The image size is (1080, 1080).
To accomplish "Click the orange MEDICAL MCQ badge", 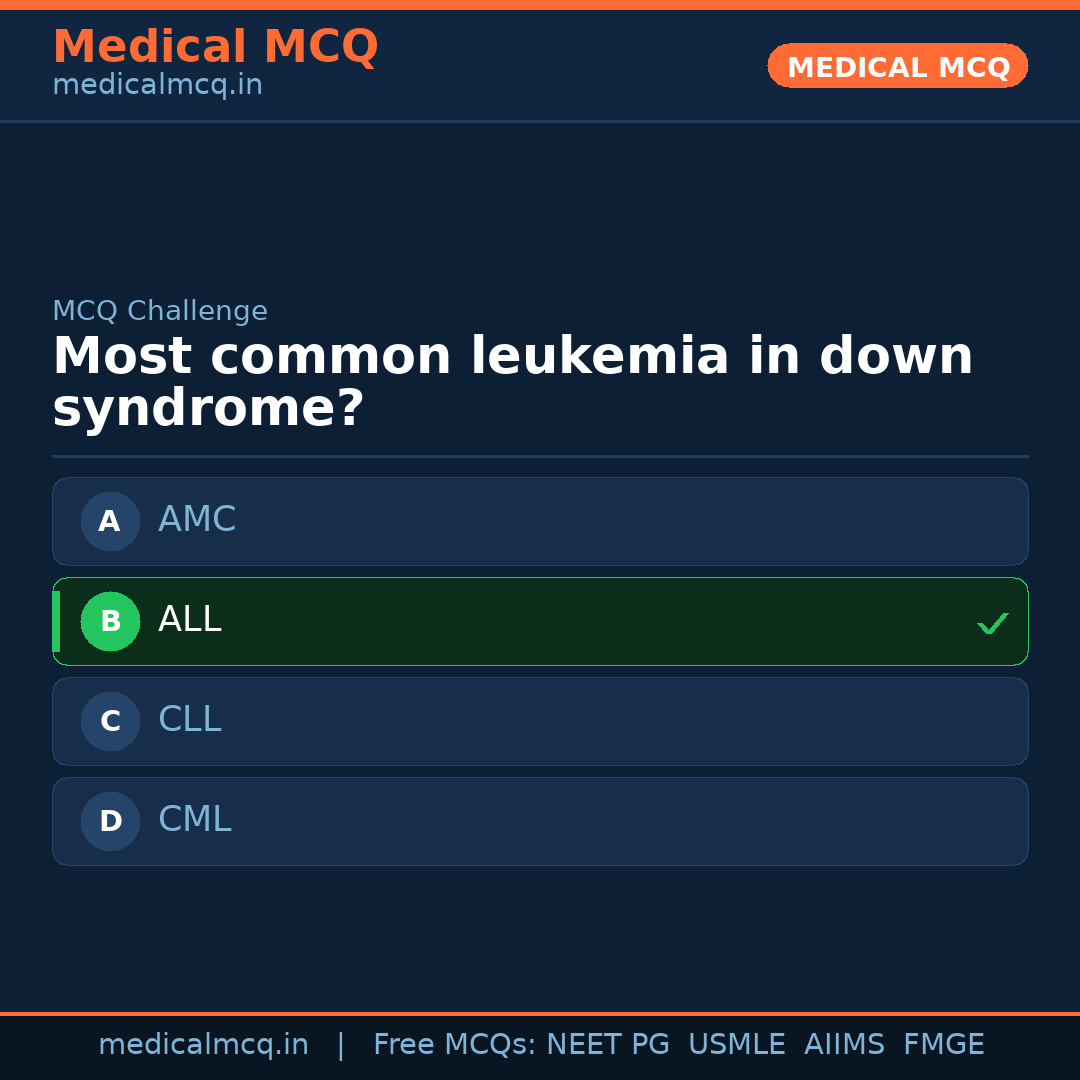I will 898,66.
